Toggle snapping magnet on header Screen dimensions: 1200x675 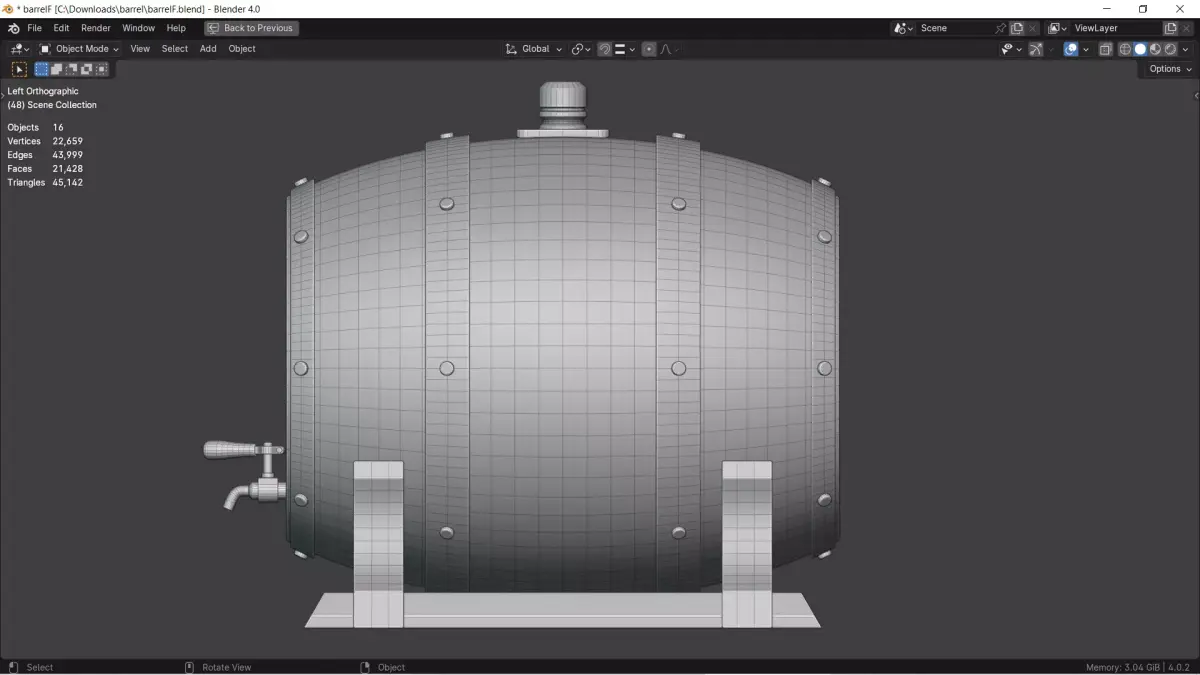[605, 49]
